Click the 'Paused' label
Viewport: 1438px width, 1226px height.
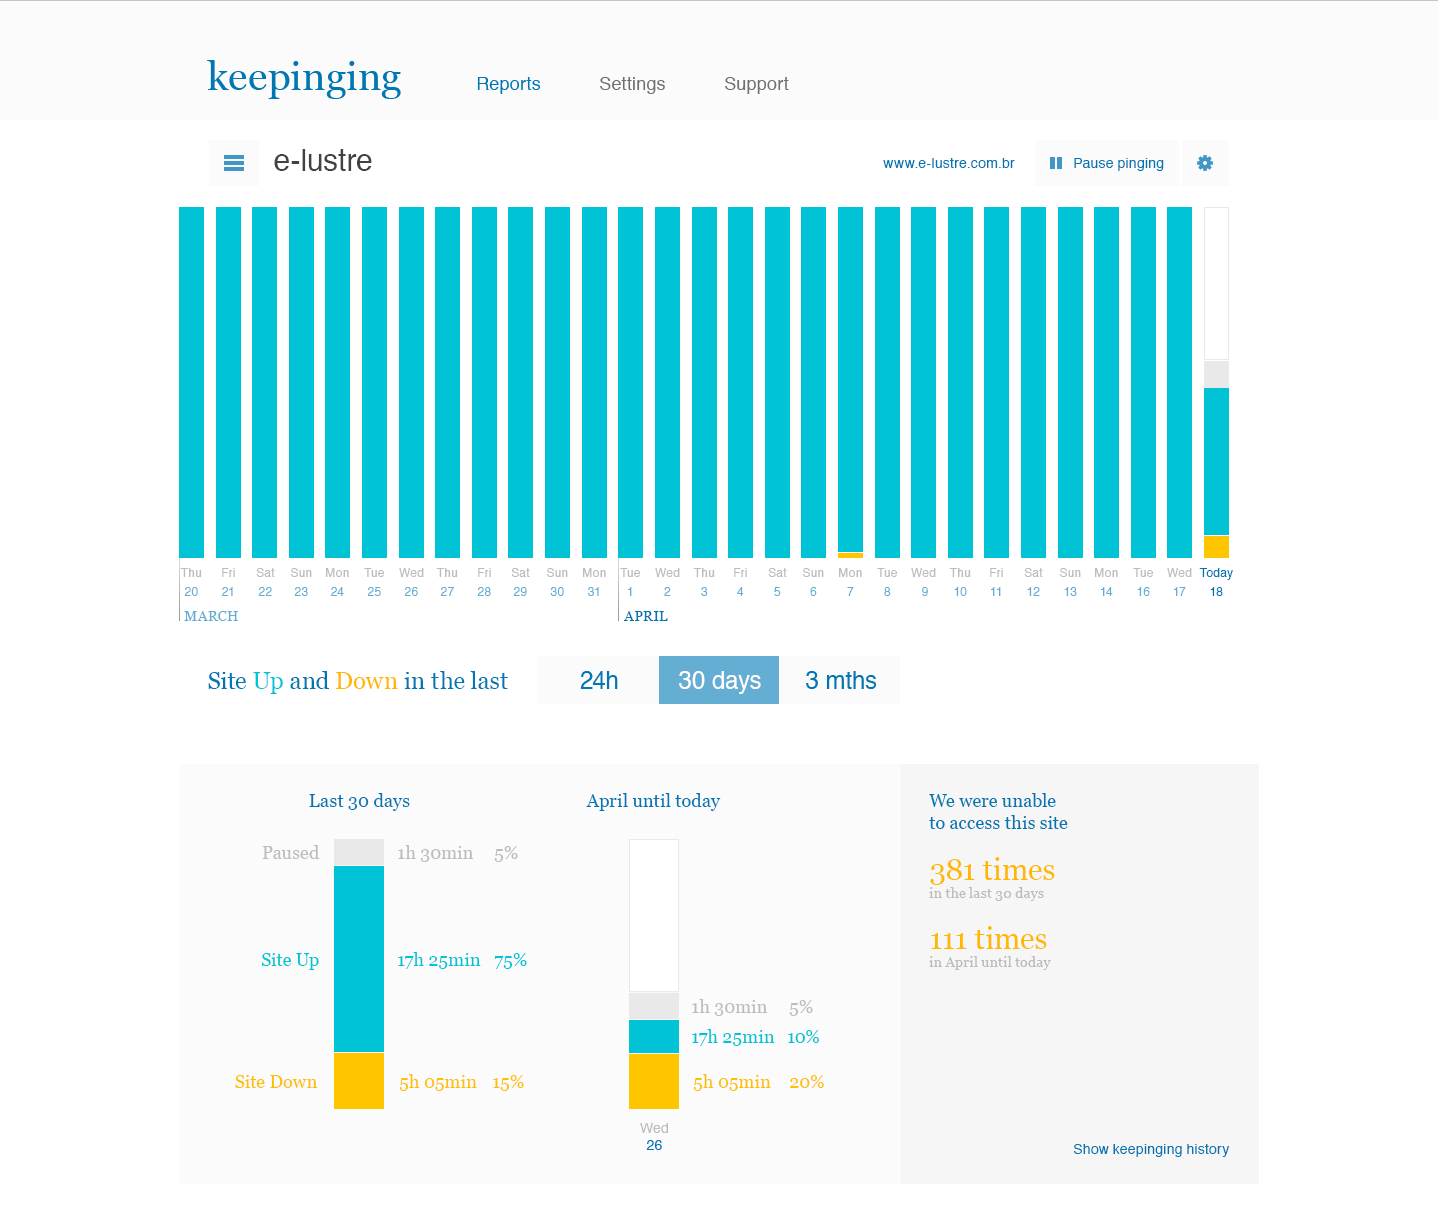coord(290,853)
